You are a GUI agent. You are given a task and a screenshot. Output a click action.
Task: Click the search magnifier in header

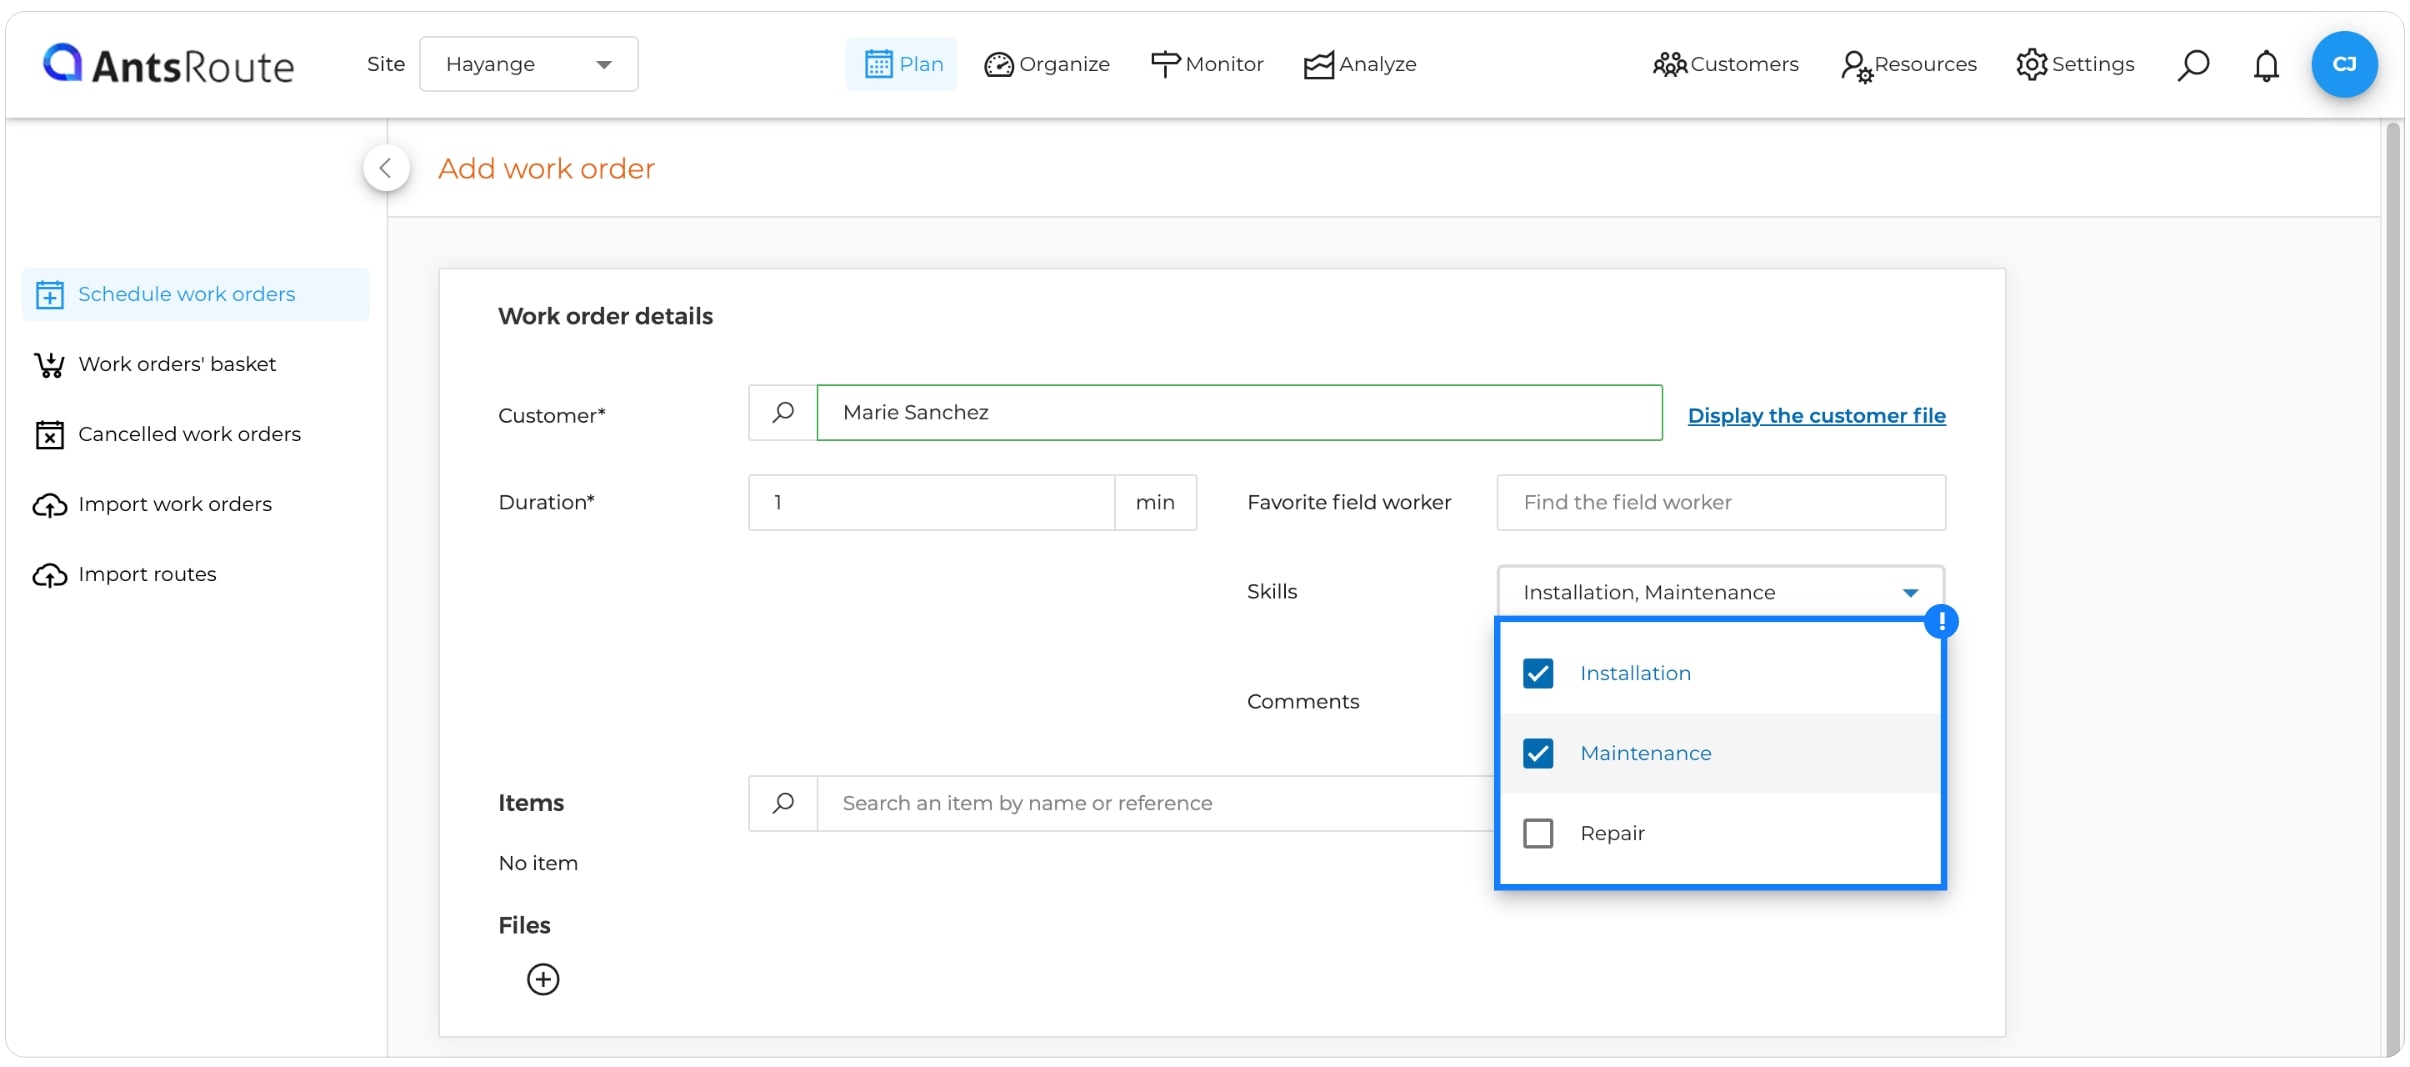[x=2193, y=65]
